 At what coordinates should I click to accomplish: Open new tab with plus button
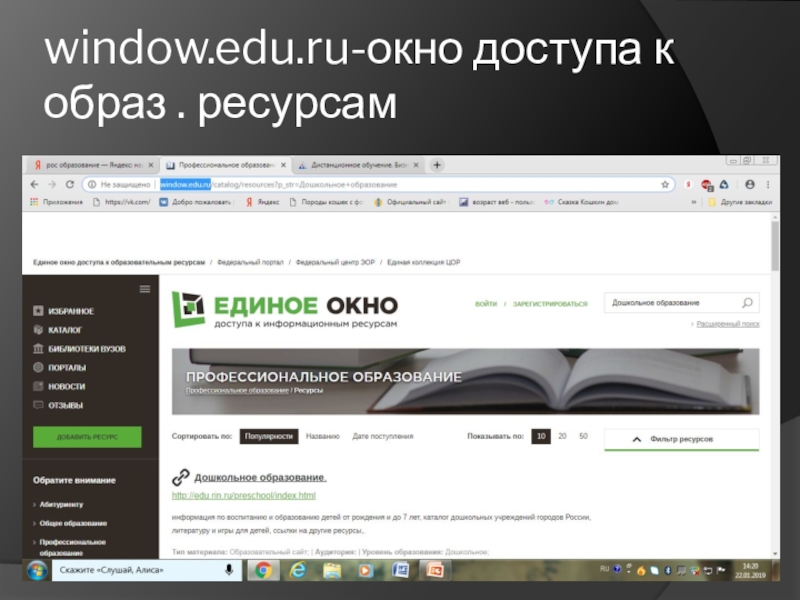pyautogui.click(x=437, y=165)
